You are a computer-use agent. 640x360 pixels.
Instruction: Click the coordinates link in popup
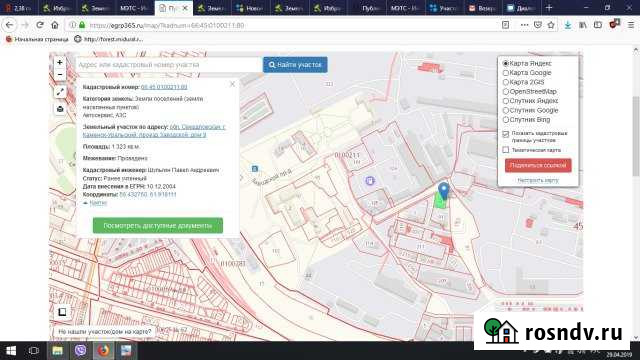148,194
